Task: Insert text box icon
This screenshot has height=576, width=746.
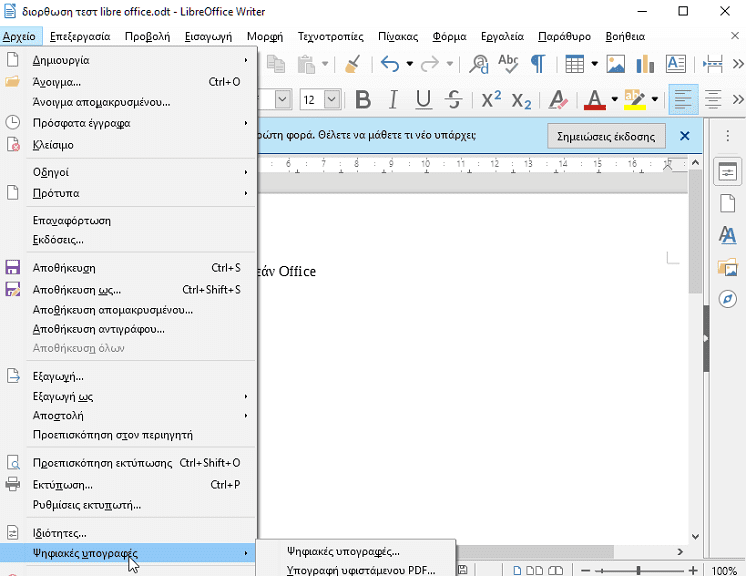Action: click(676, 64)
